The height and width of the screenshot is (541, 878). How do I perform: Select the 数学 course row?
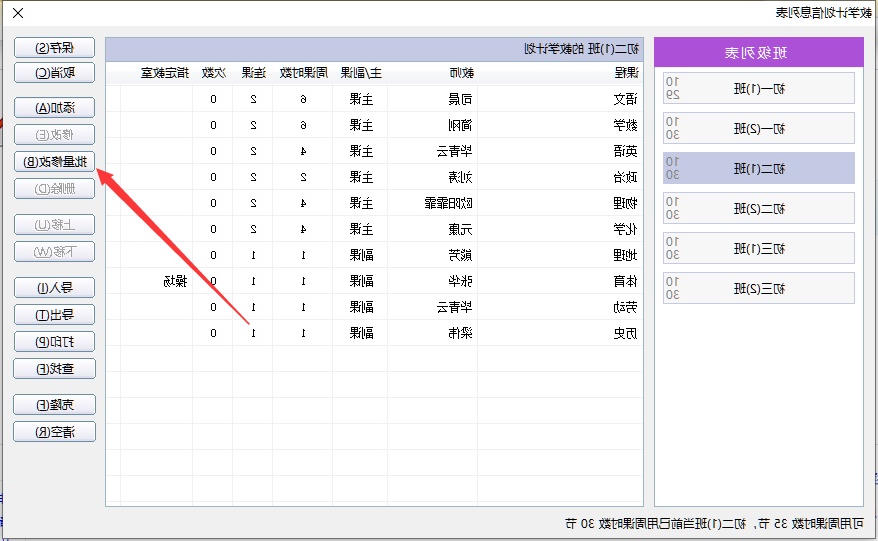tap(374, 125)
